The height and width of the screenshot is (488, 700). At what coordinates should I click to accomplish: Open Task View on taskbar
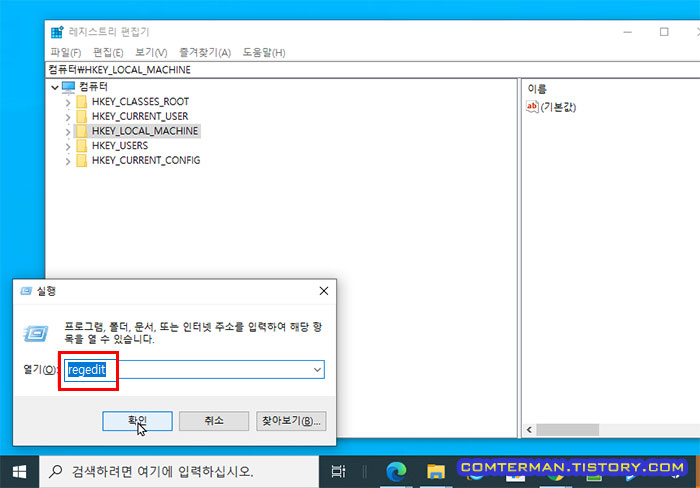click(338, 471)
